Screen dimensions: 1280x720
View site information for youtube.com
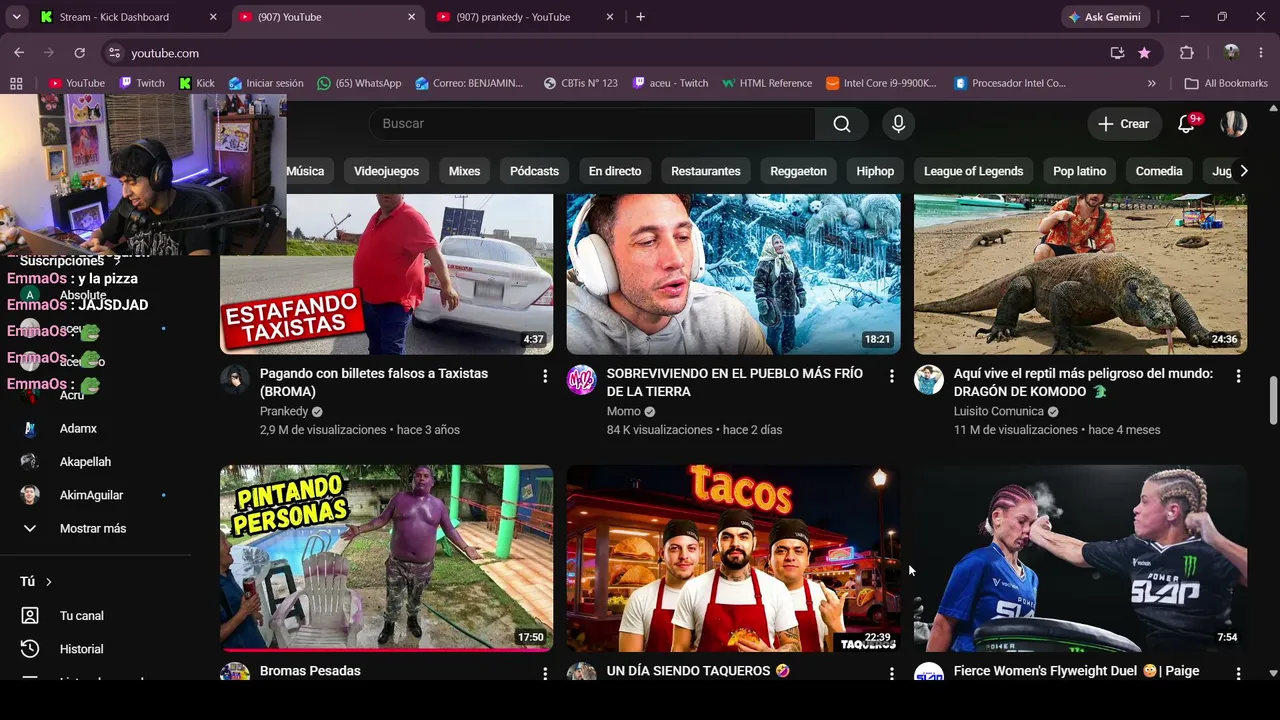114,53
